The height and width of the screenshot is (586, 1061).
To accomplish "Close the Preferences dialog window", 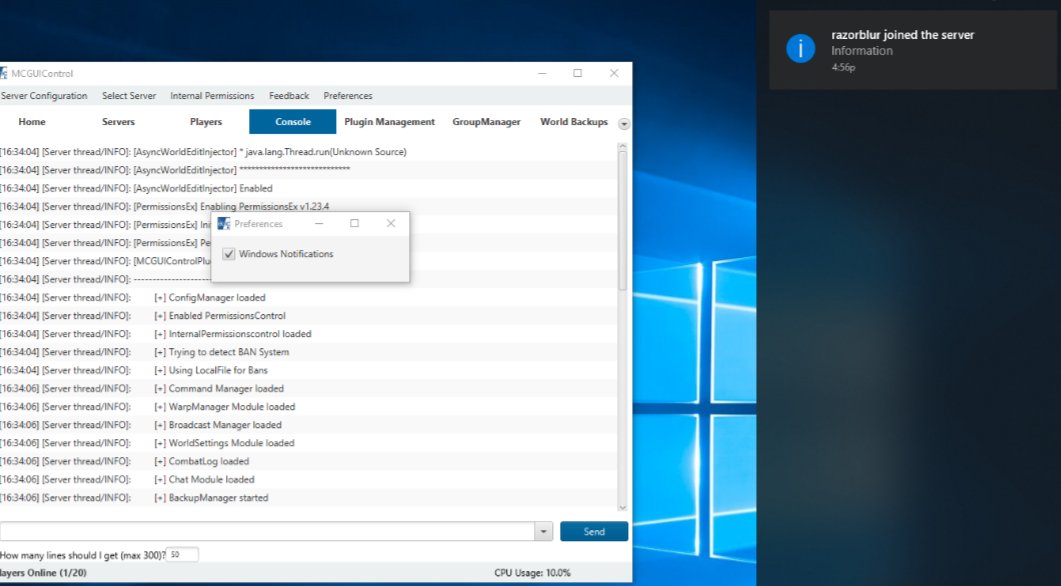I will pyautogui.click(x=391, y=224).
